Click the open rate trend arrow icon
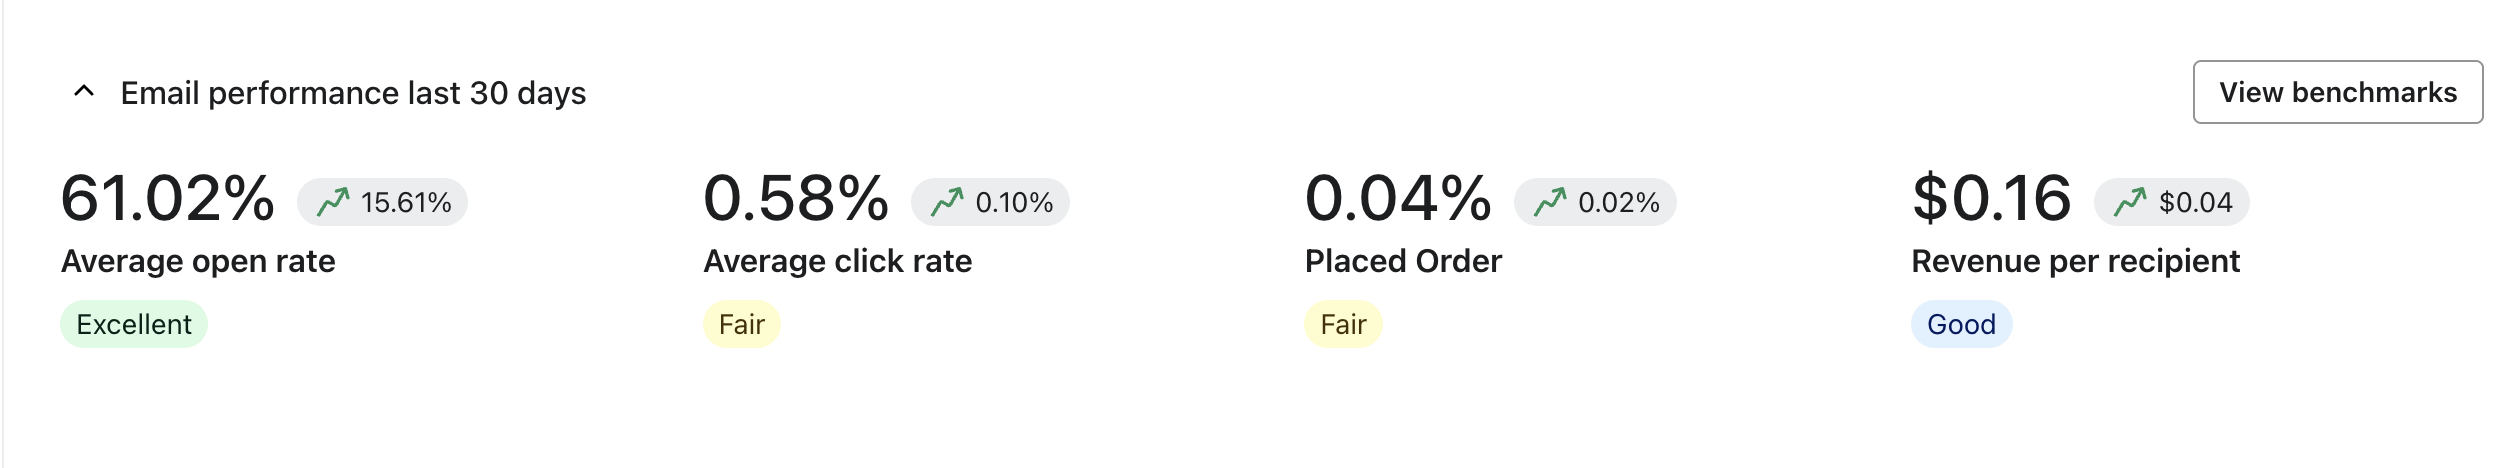The height and width of the screenshot is (468, 2502). [333, 202]
